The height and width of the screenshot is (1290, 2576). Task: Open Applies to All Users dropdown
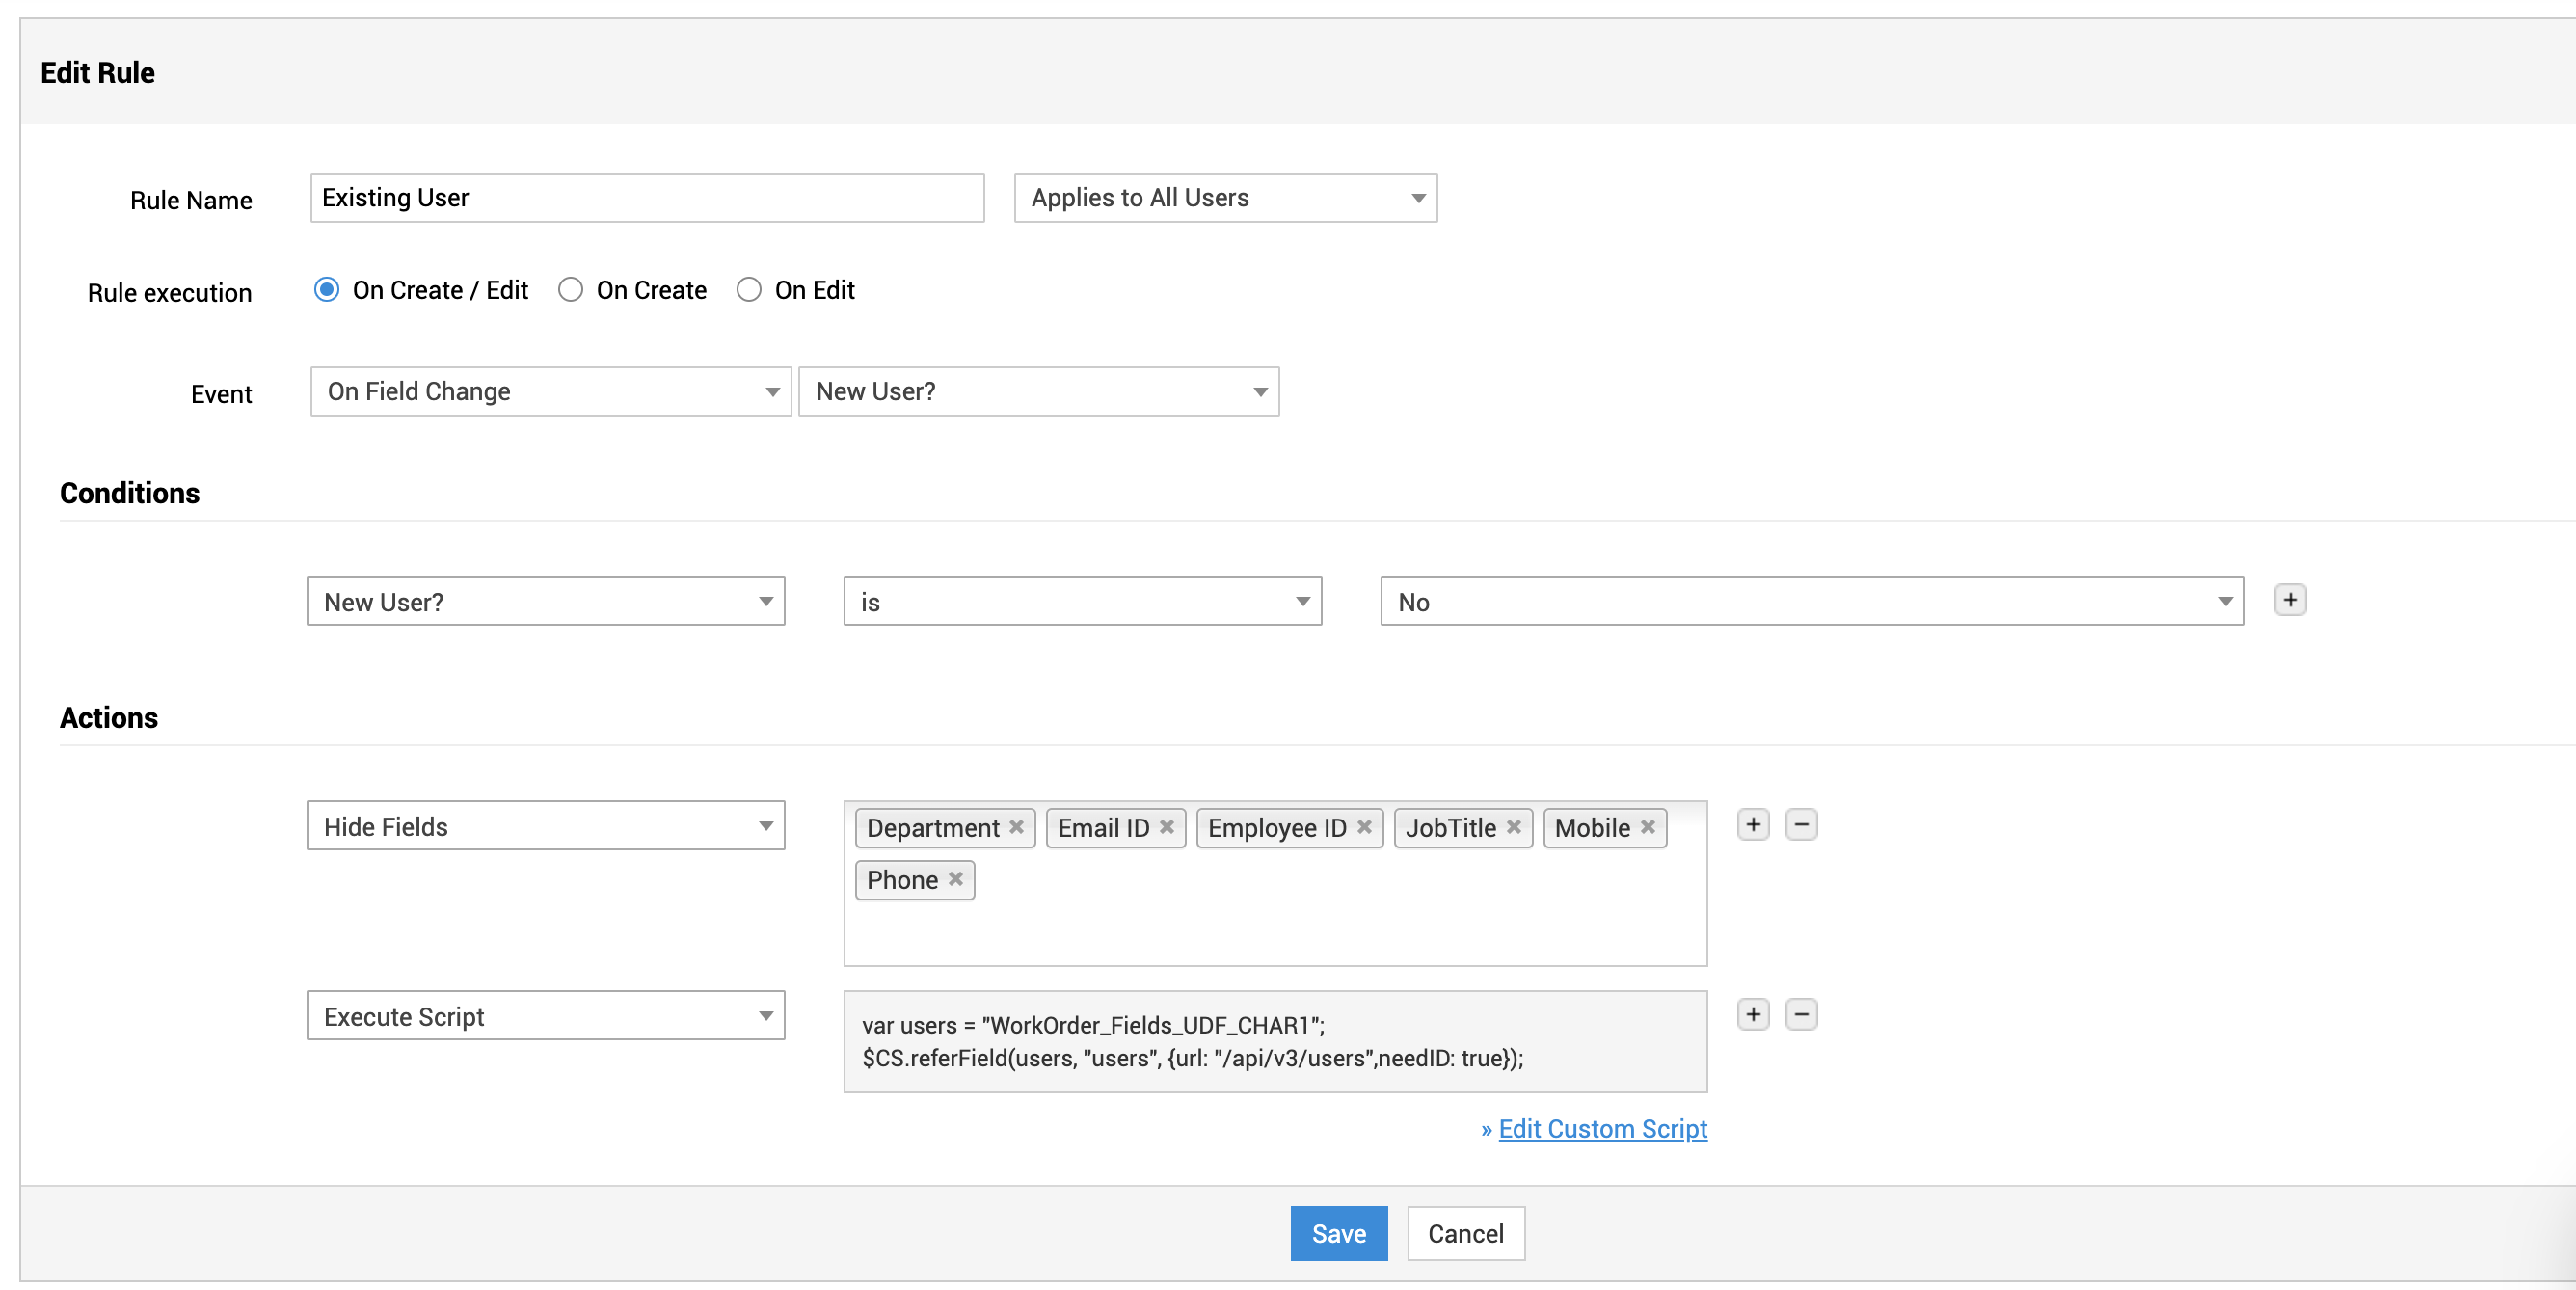click(x=1225, y=198)
